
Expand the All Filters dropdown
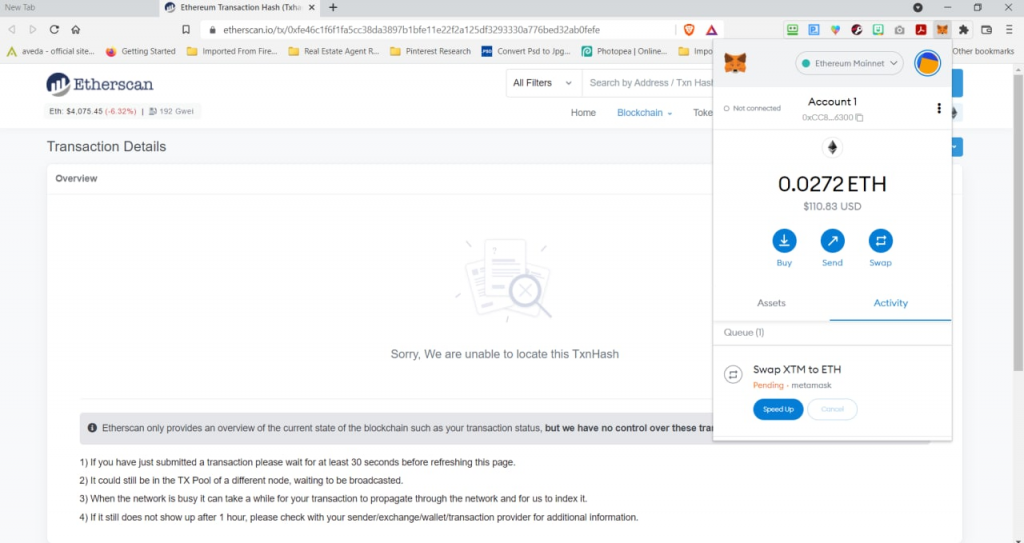pos(543,83)
